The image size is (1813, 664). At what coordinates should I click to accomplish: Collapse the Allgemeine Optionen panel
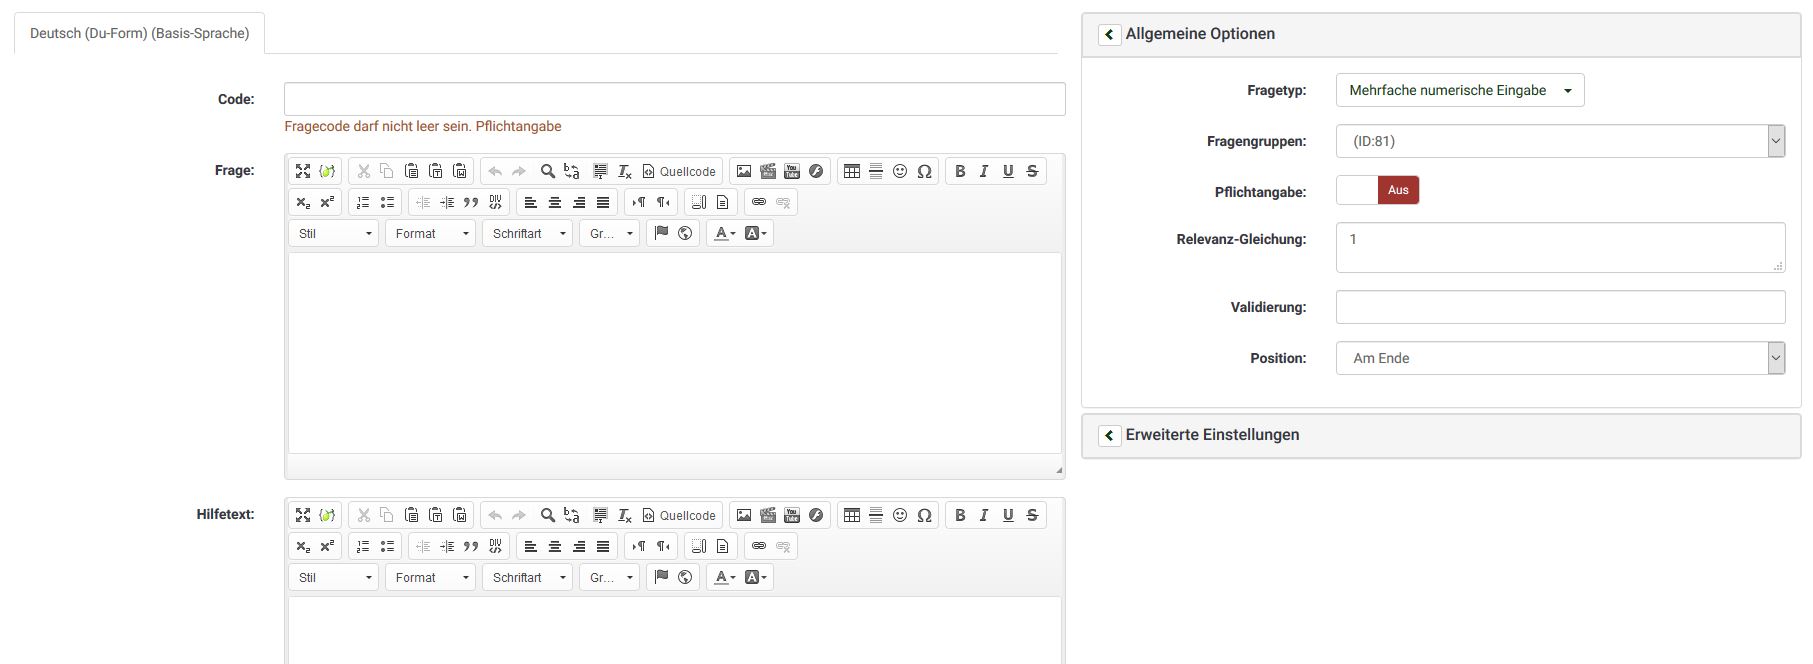pyautogui.click(x=1109, y=34)
